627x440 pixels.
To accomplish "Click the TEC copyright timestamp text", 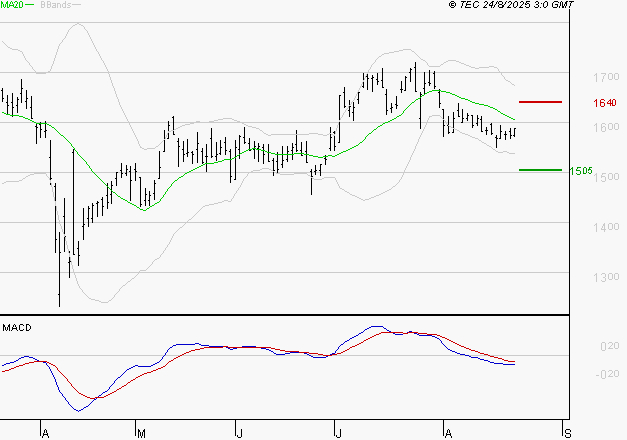I will (x=511, y=4).
